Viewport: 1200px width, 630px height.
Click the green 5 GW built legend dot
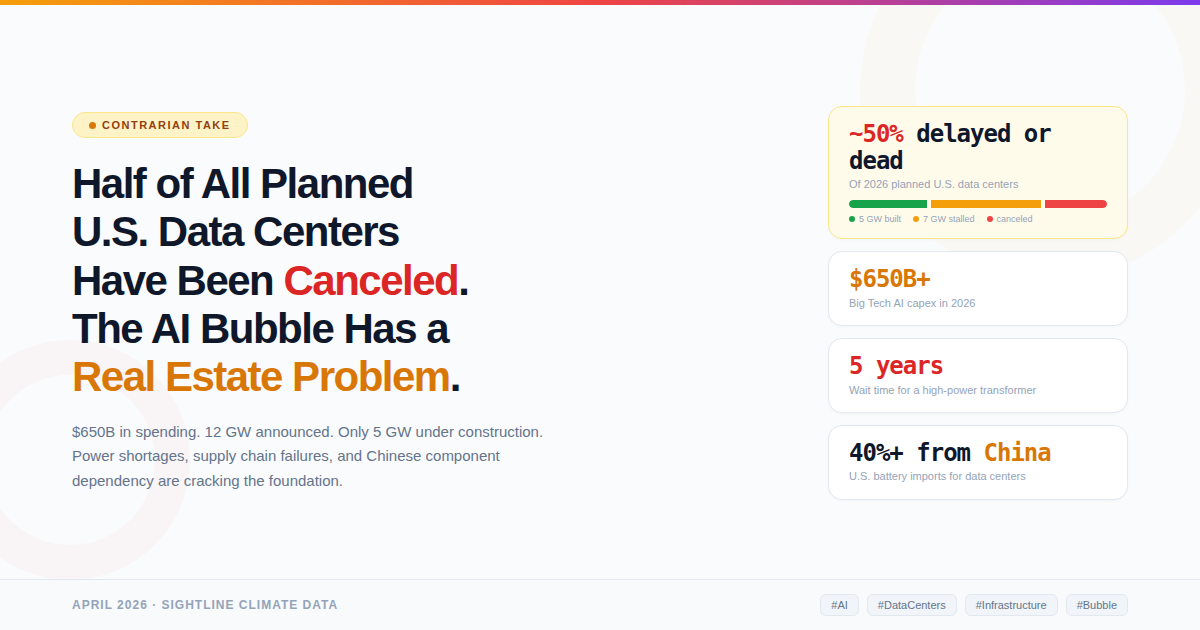coord(852,219)
